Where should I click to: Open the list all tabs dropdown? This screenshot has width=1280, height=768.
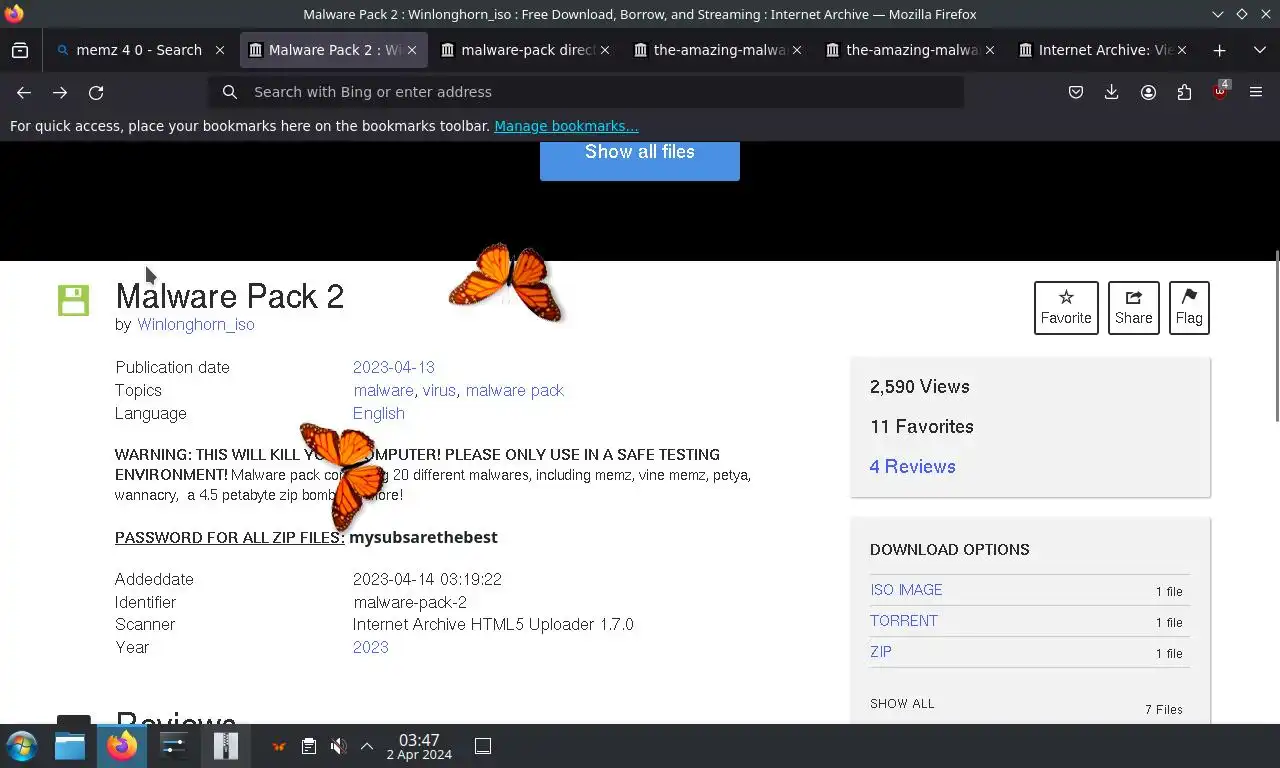pyautogui.click(x=1259, y=50)
